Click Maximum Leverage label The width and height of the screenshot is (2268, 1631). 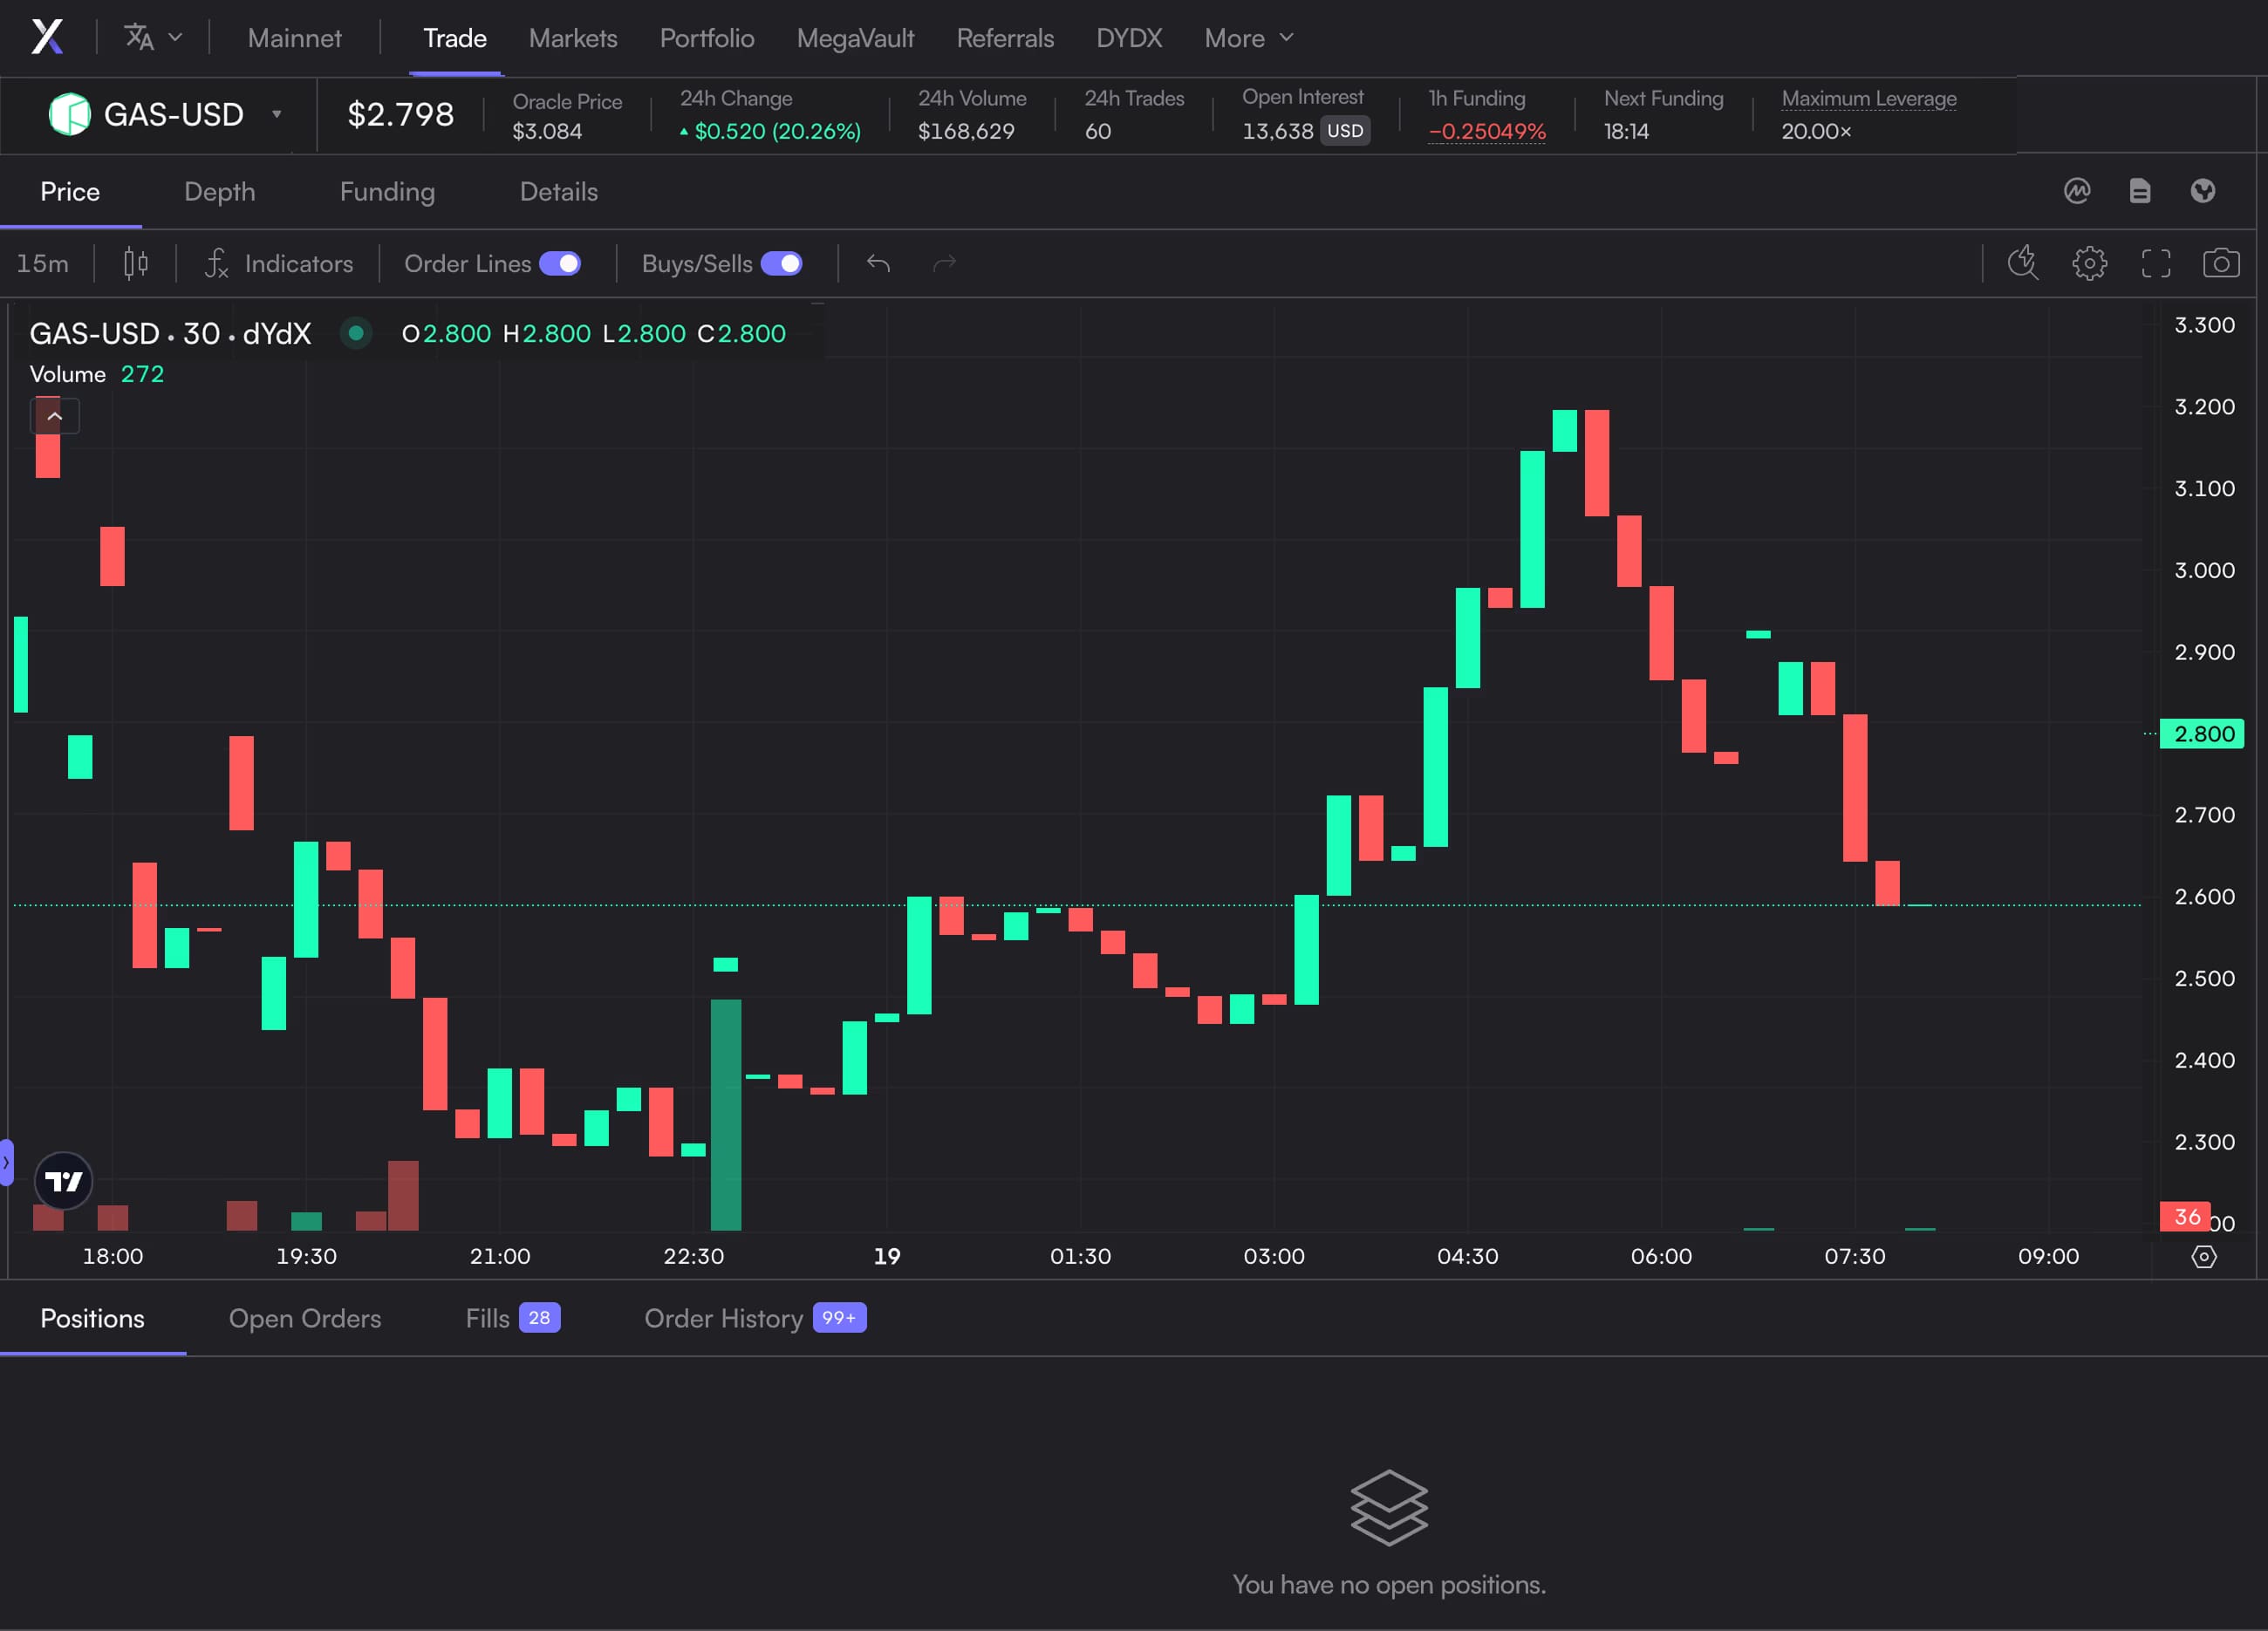(x=1868, y=98)
